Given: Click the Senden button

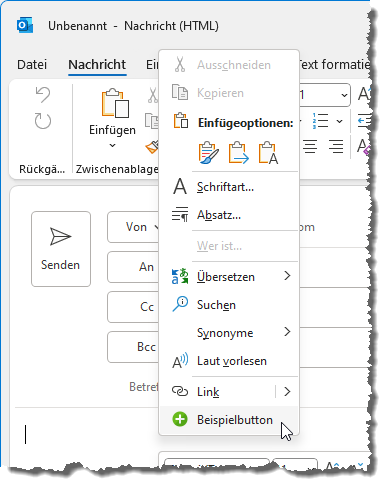Looking at the screenshot, I should [61, 249].
